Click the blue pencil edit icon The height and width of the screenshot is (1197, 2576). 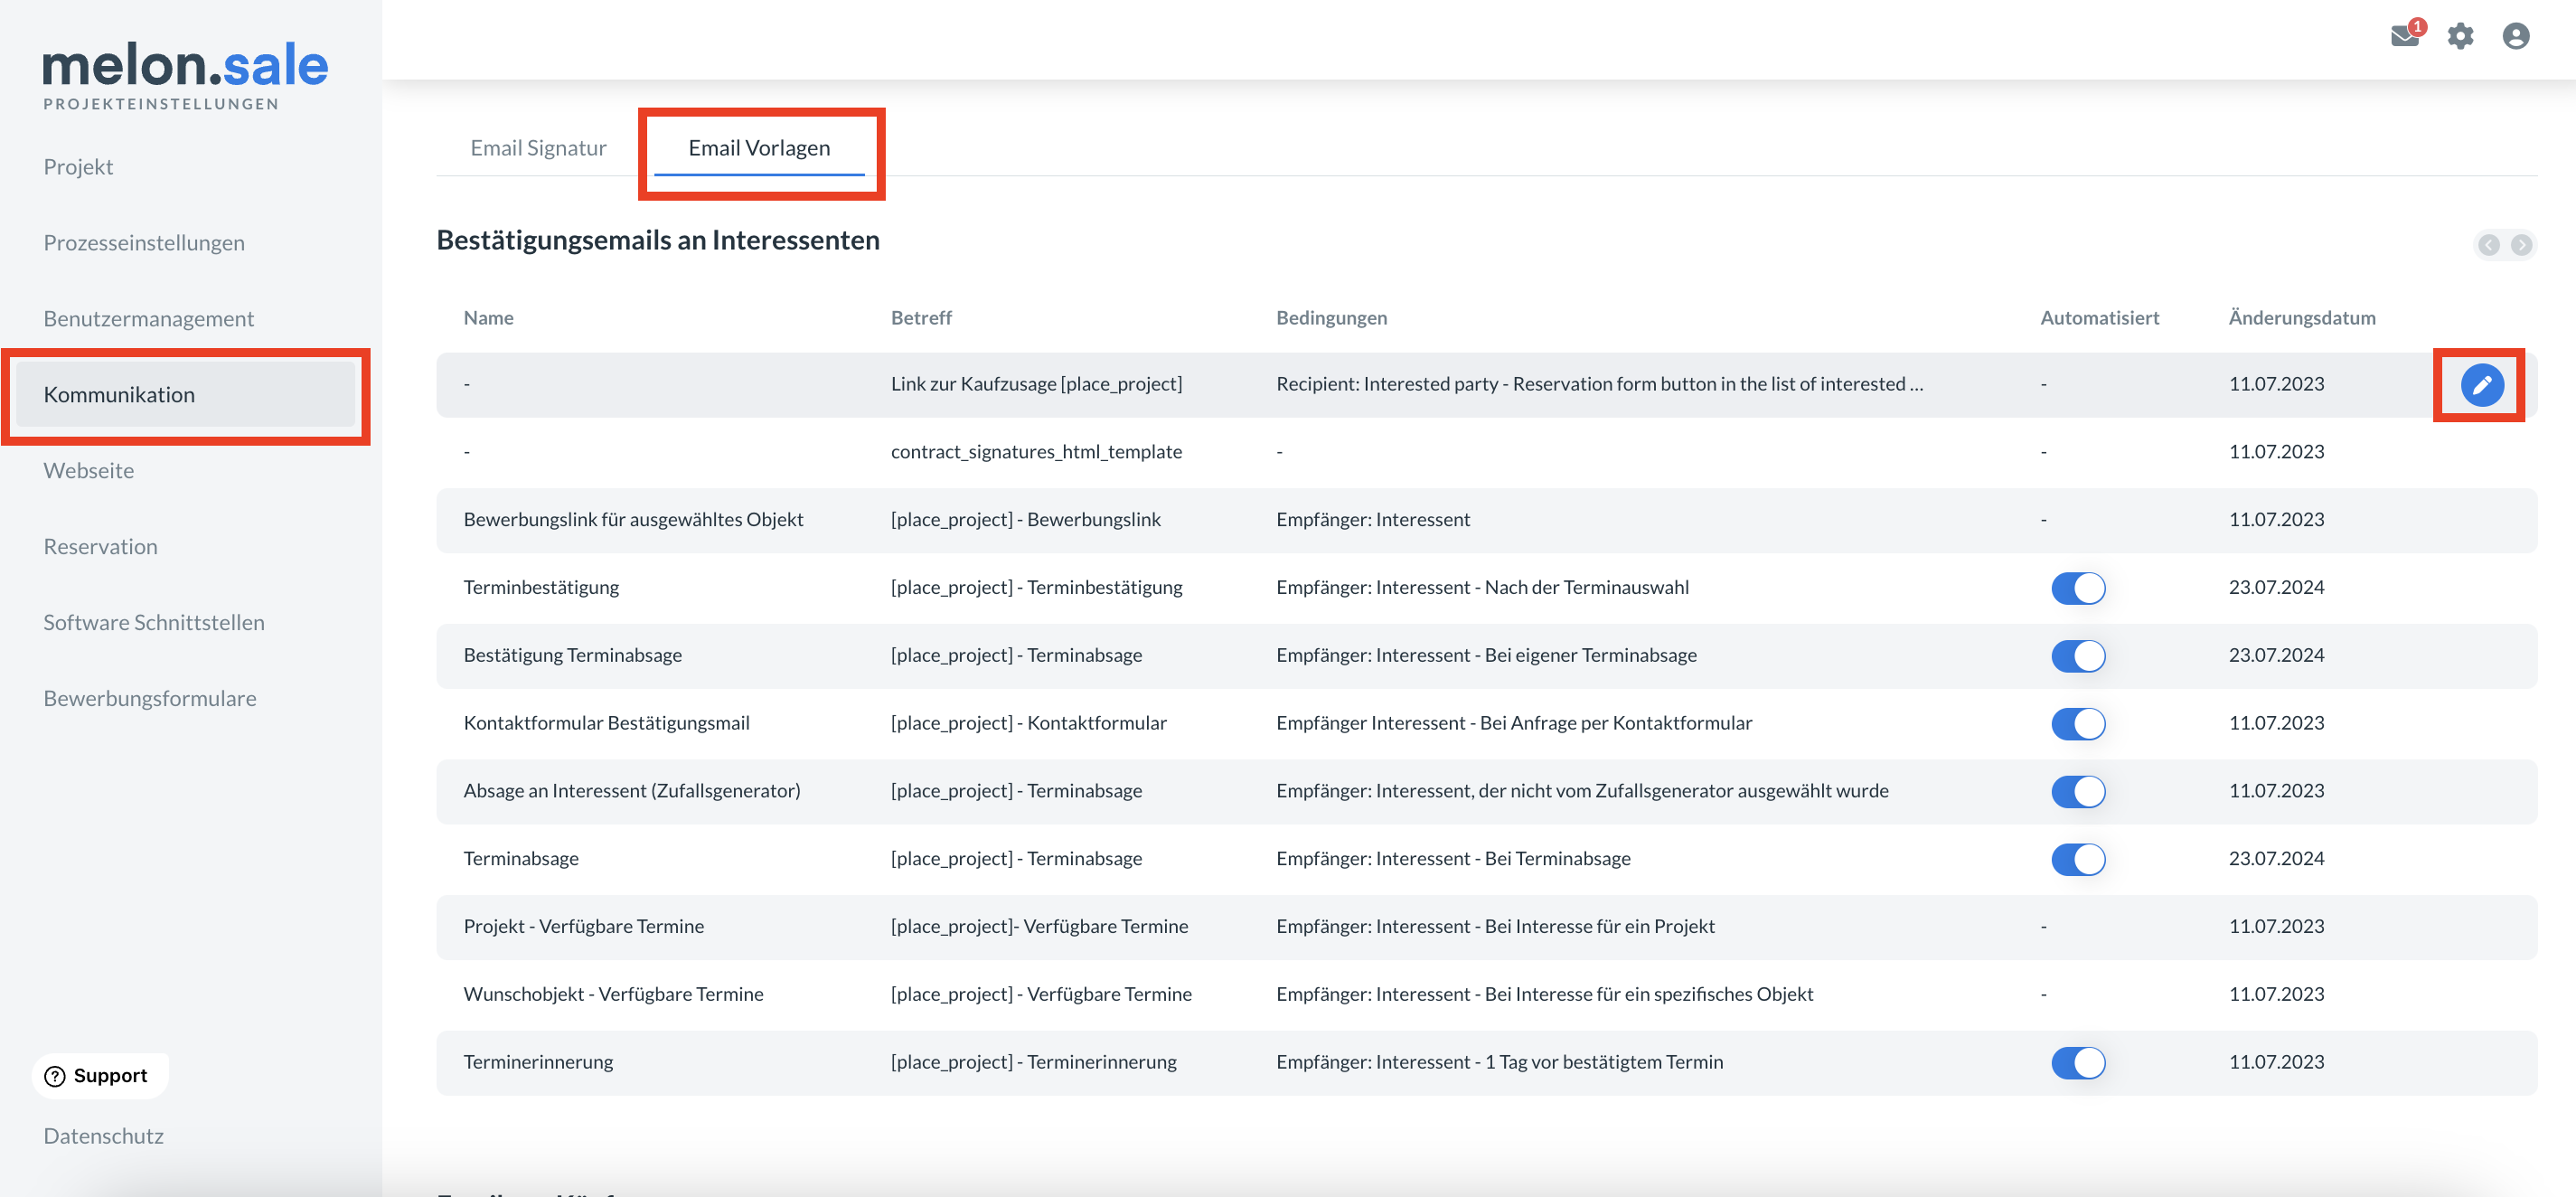tap(2481, 385)
